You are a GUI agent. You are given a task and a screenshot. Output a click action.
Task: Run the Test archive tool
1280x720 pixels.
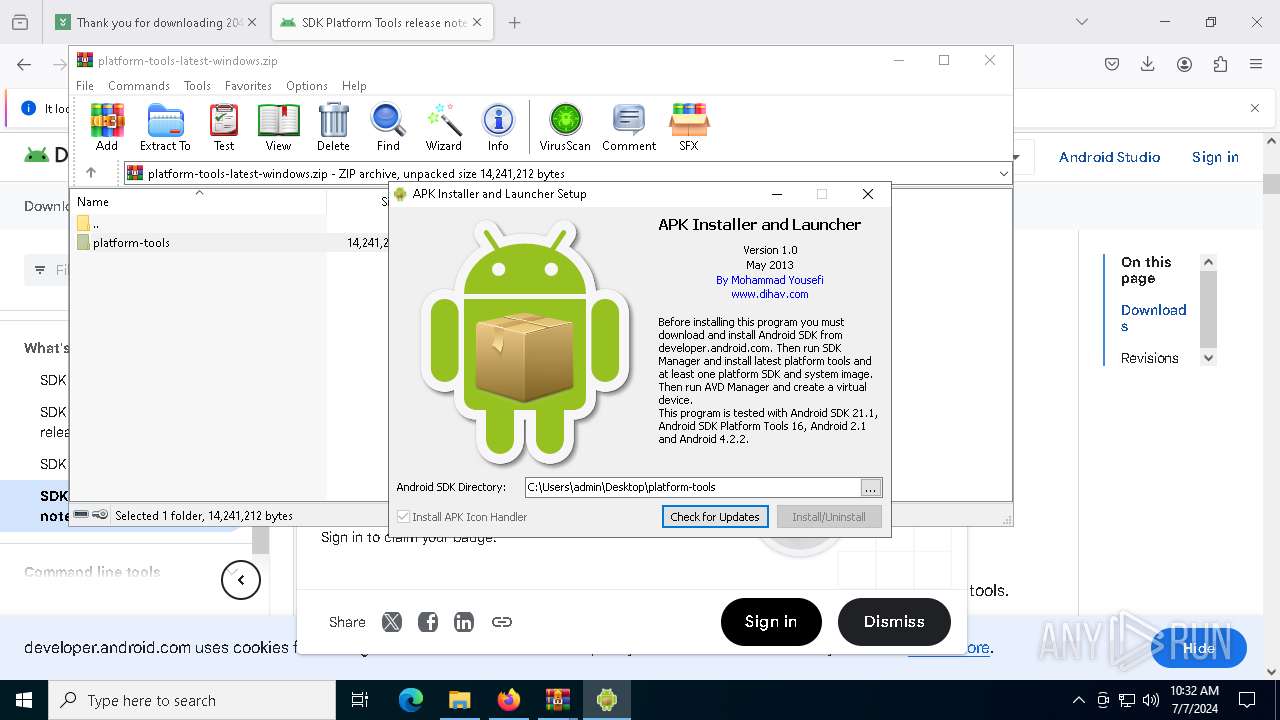coord(224,127)
